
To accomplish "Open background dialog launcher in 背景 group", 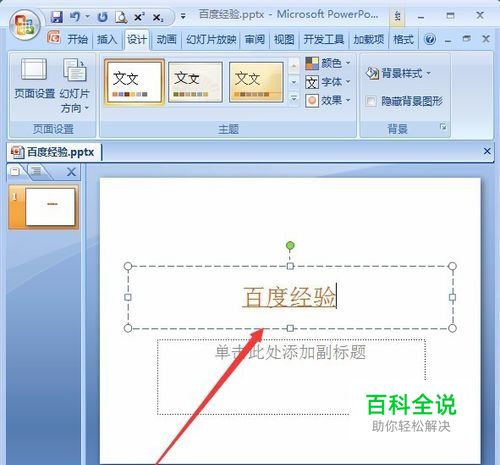I will point(443,127).
